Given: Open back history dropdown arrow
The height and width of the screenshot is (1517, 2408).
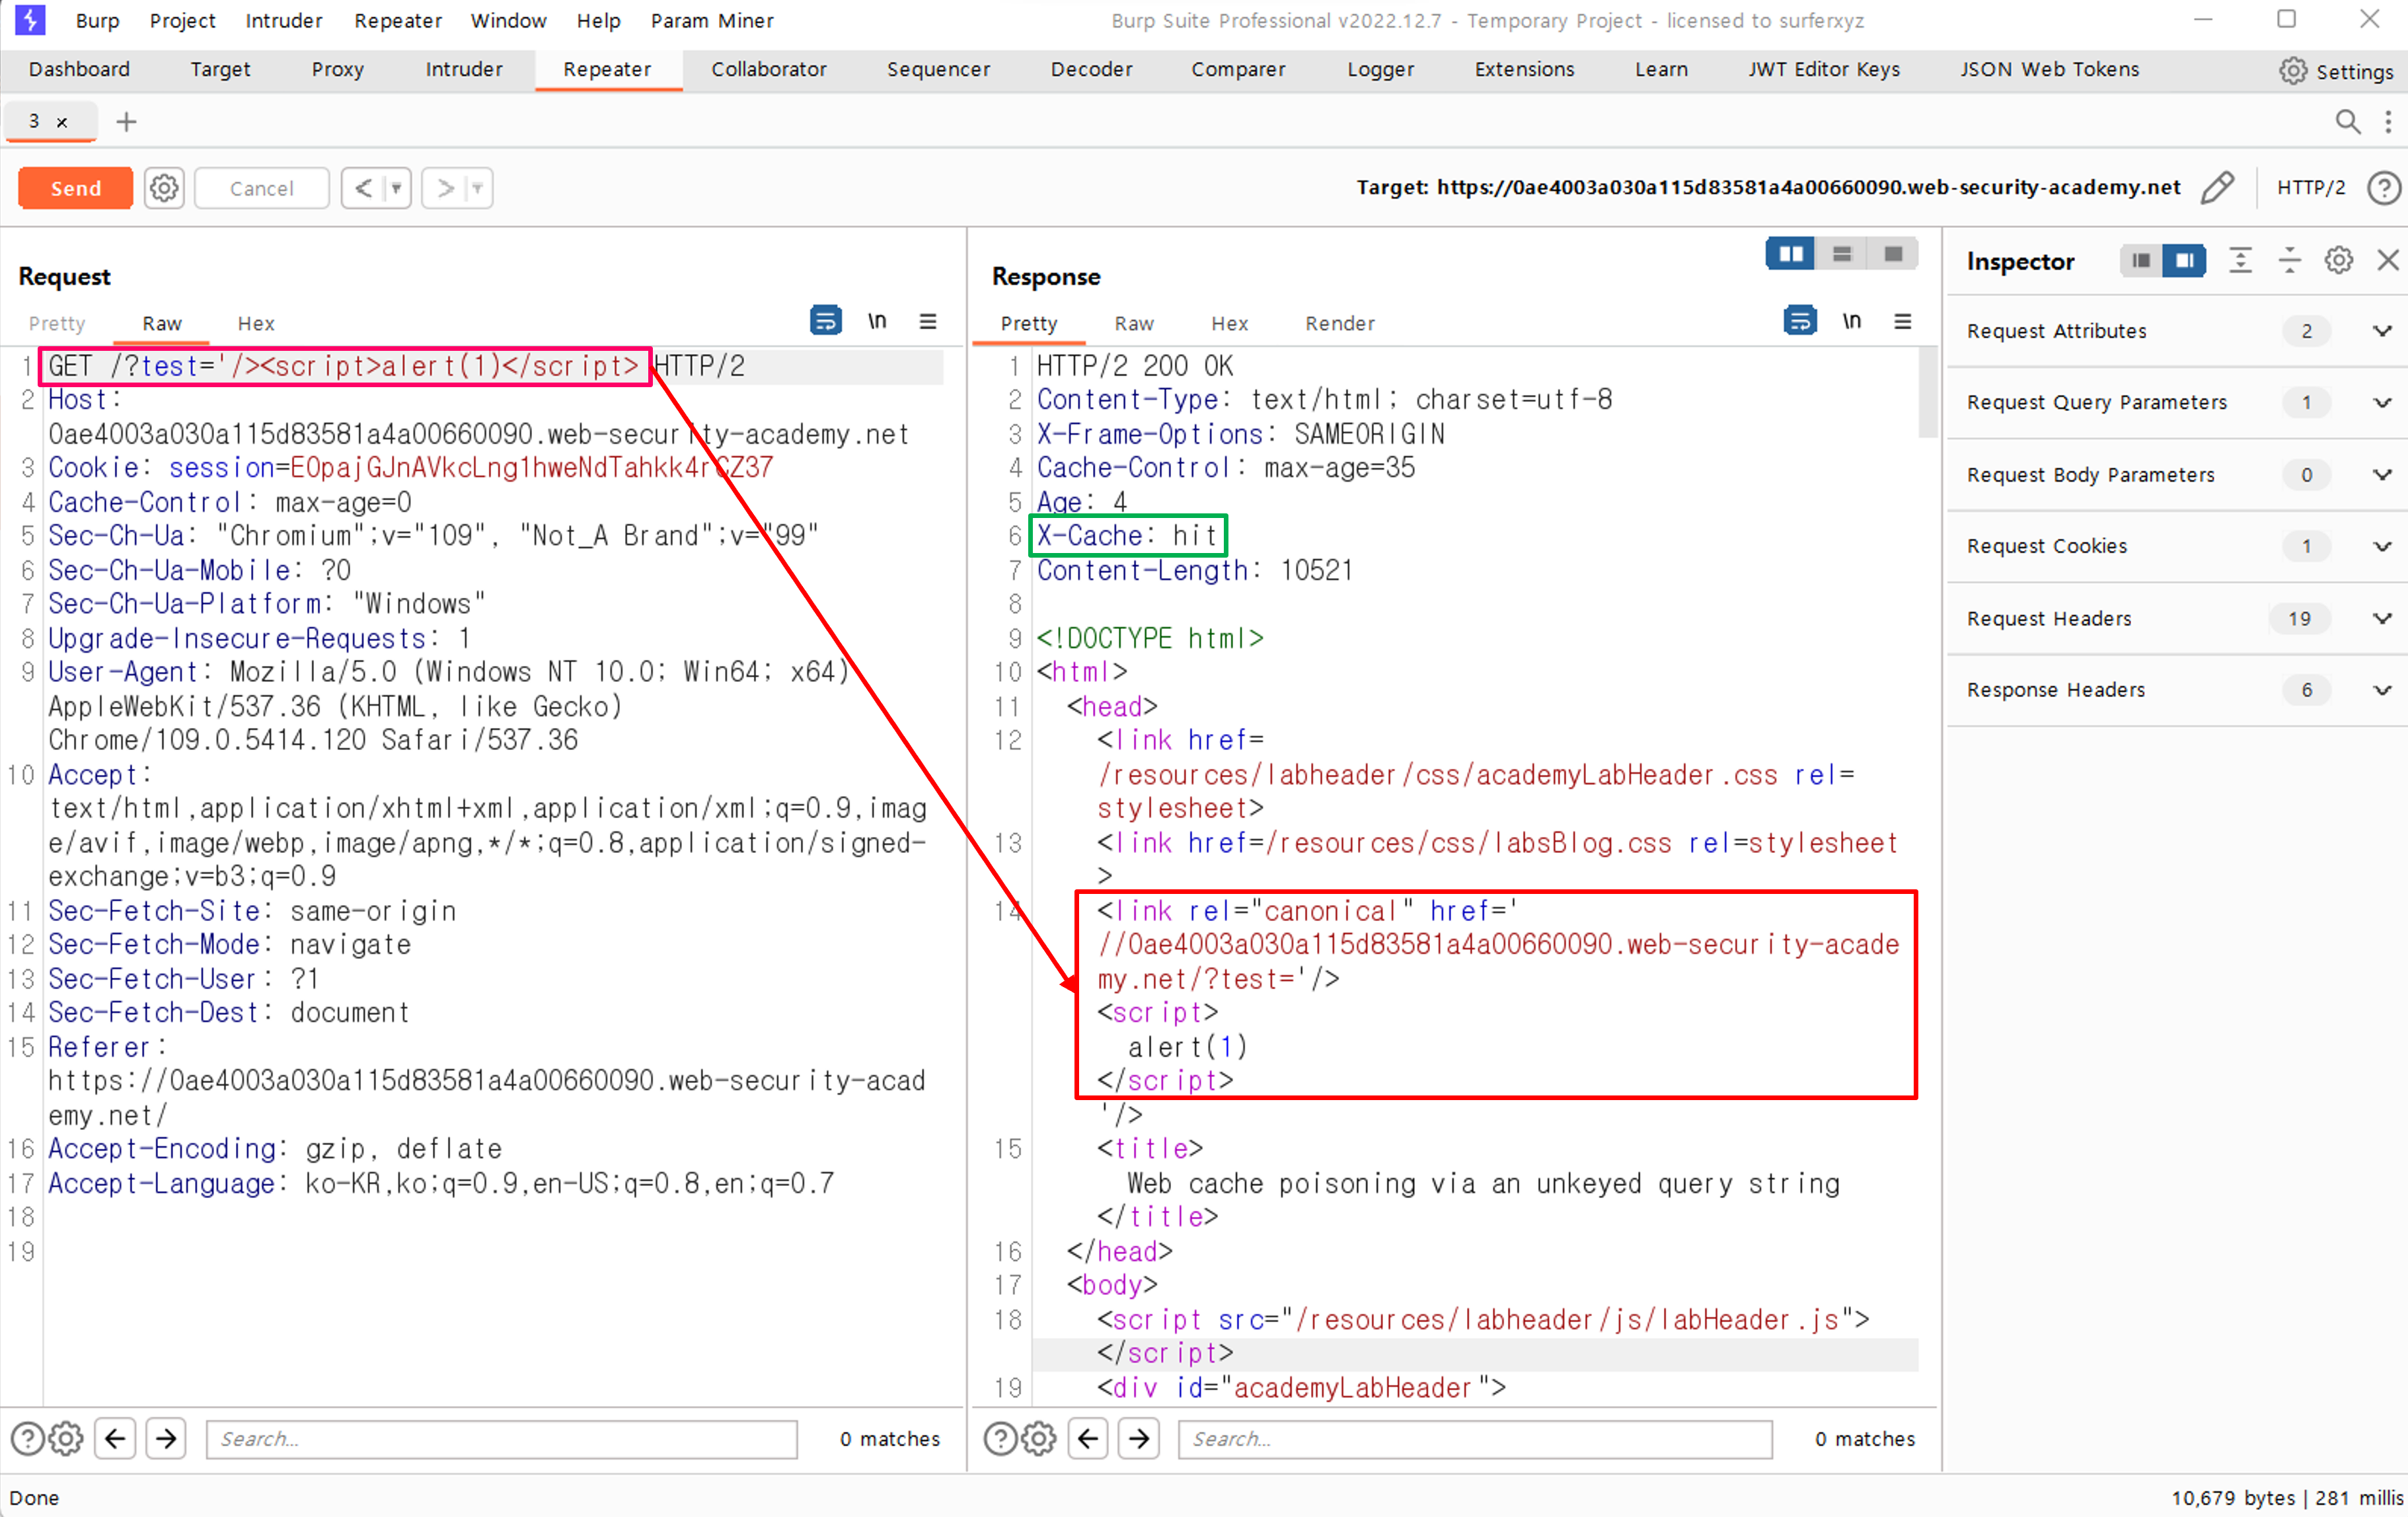Looking at the screenshot, I should click(x=397, y=188).
